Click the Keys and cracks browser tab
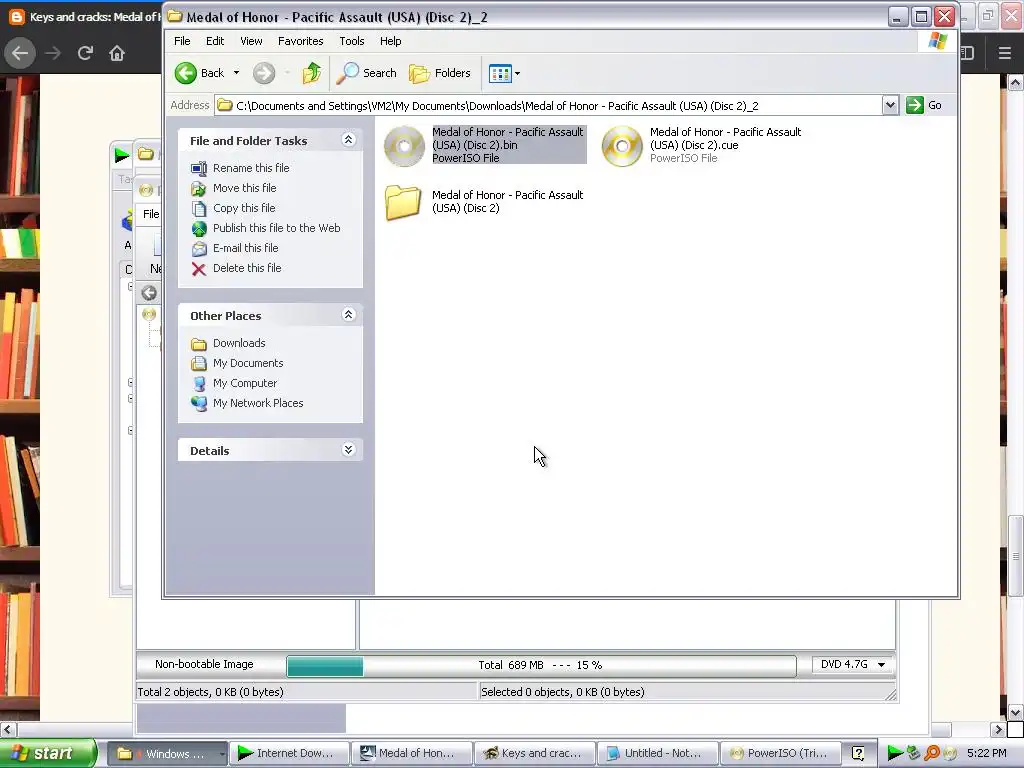 tap(84, 17)
